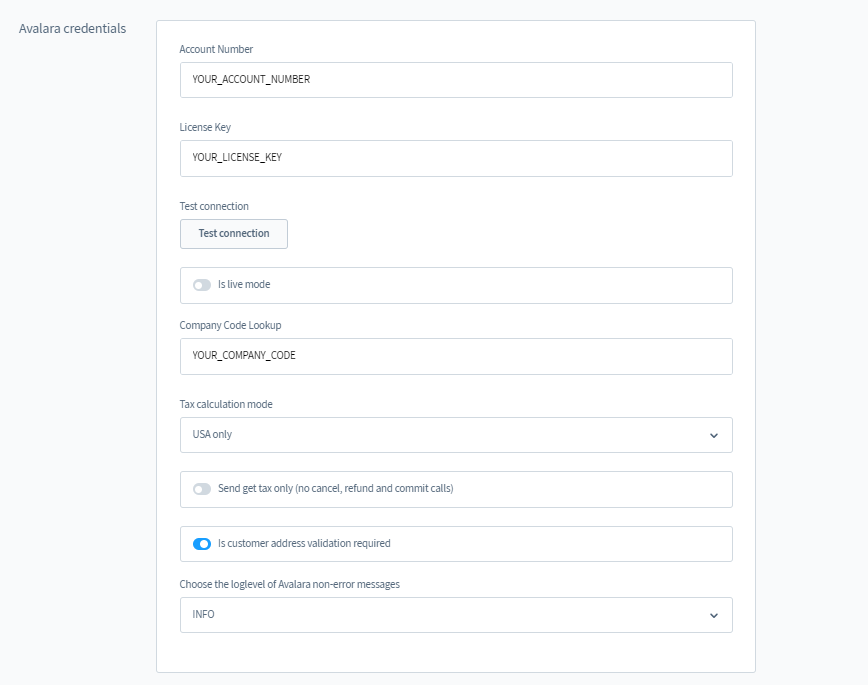Click the Company Code Lookup label
This screenshot has width=868, height=685.
(230, 325)
